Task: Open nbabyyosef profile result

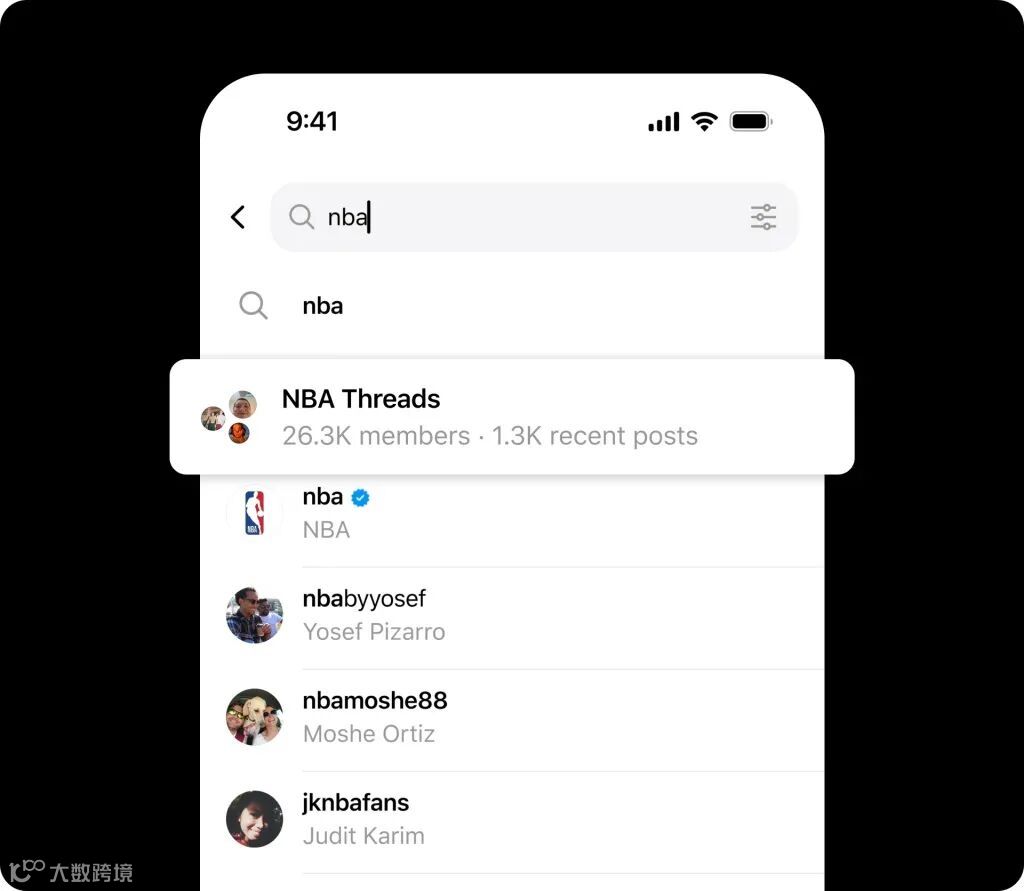Action: 512,615
